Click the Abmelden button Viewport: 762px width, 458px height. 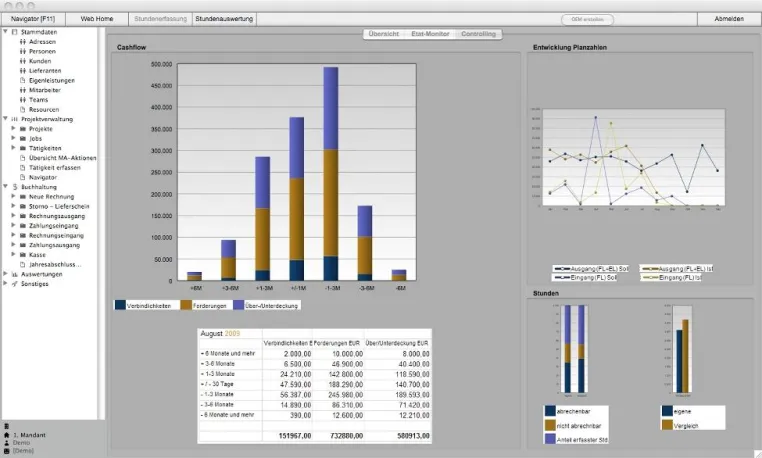pyautogui.click(x=729, y=19)
